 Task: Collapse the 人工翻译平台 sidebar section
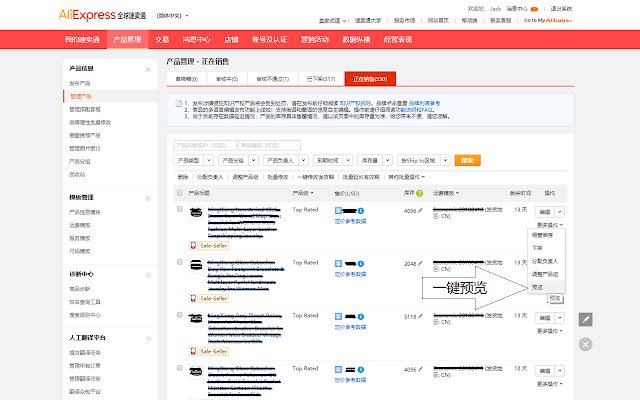click(148, 339)
